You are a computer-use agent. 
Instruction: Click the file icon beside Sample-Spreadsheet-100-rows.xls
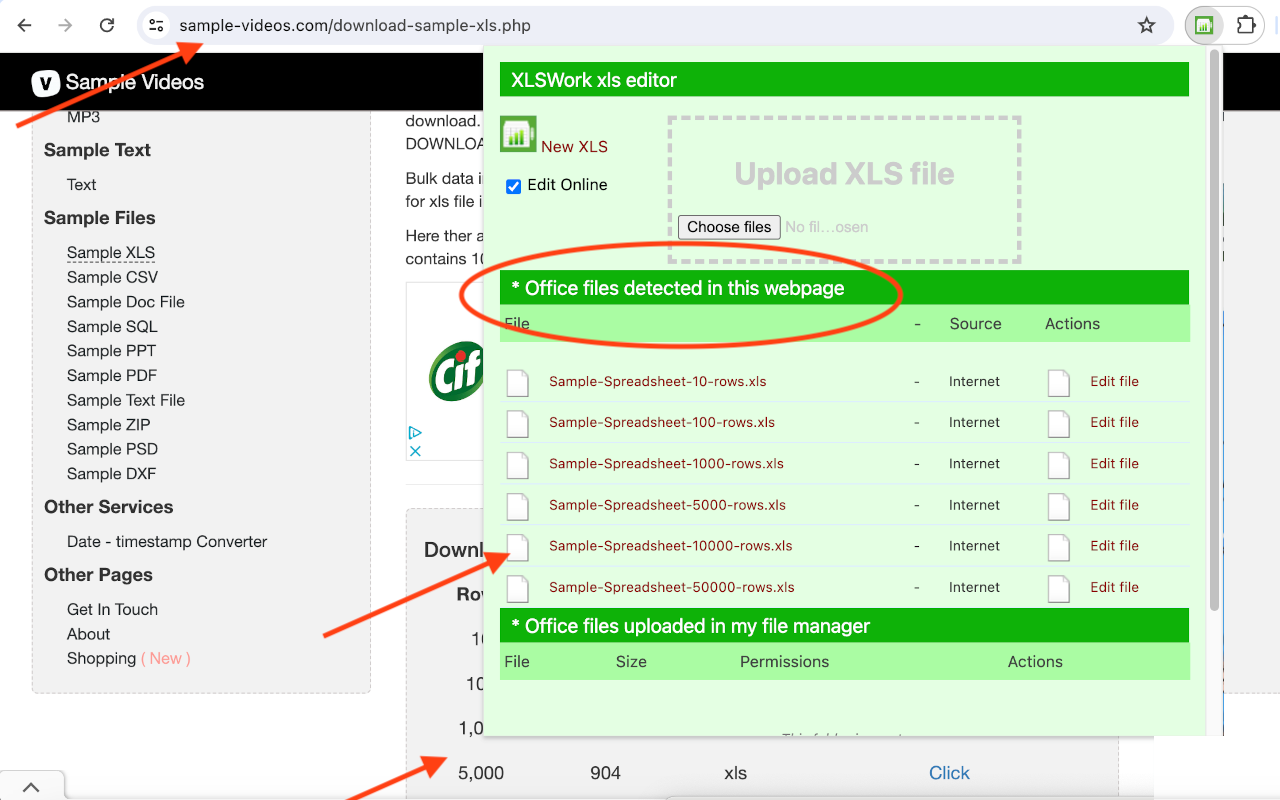click(x=517, y=423)
